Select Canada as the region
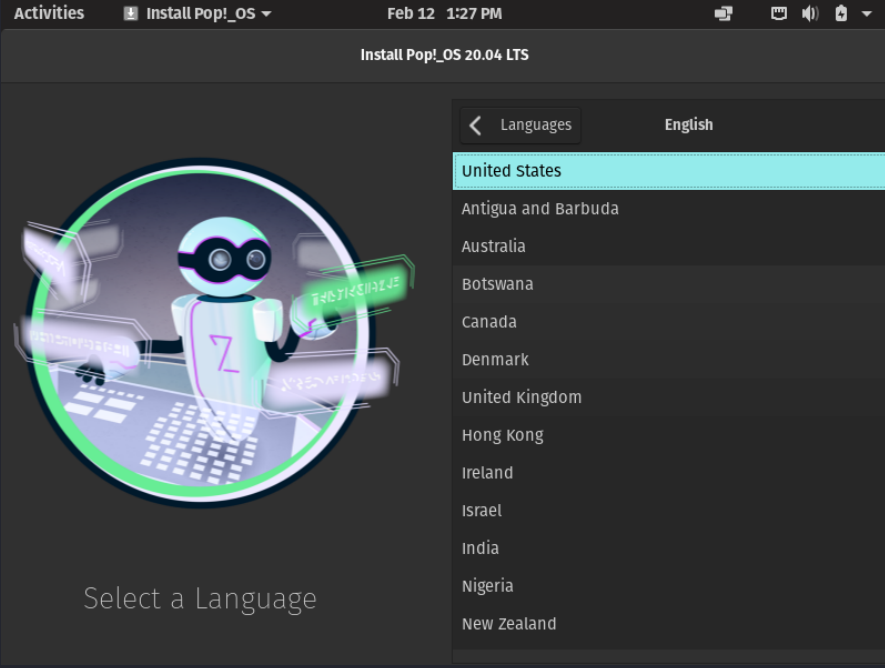This screenshot has height=668, width=885. click(x=669, y=322)
